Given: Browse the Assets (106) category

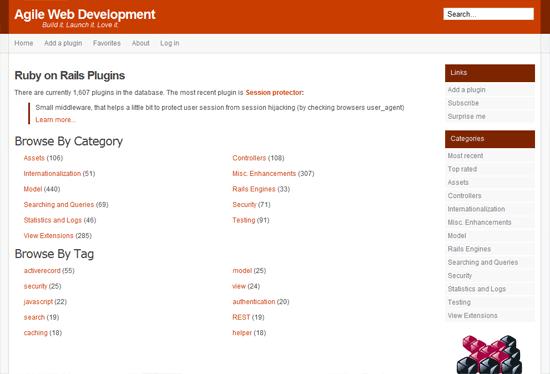Looking at the screenshot, I should point(34,158).
